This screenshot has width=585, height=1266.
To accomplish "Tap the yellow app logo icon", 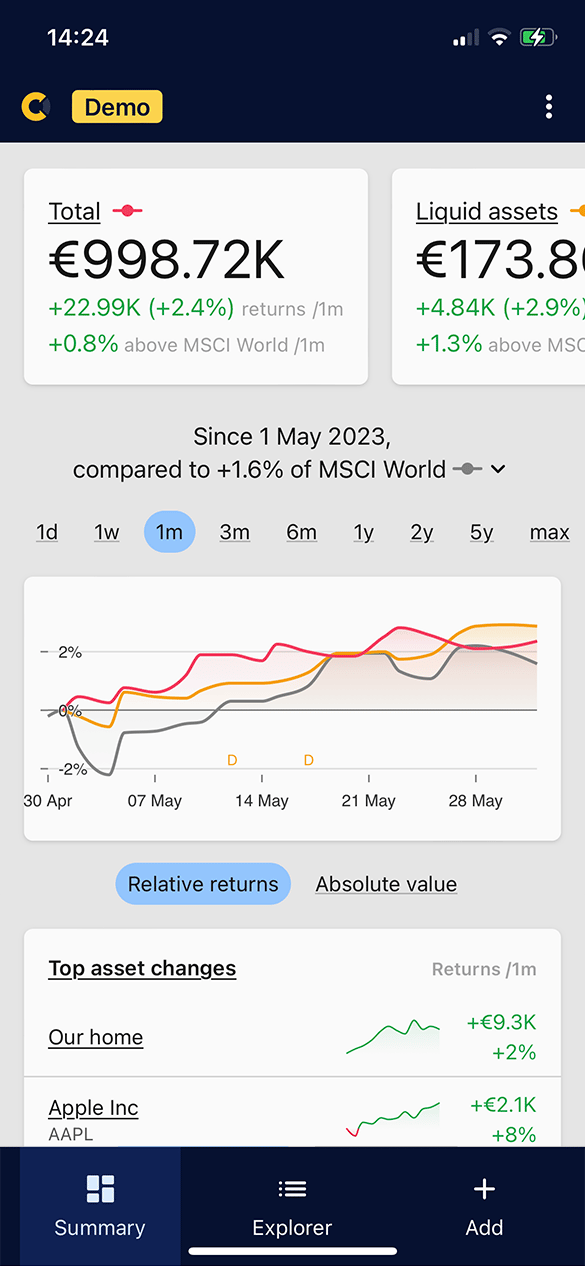I will (x=35, y=107).
